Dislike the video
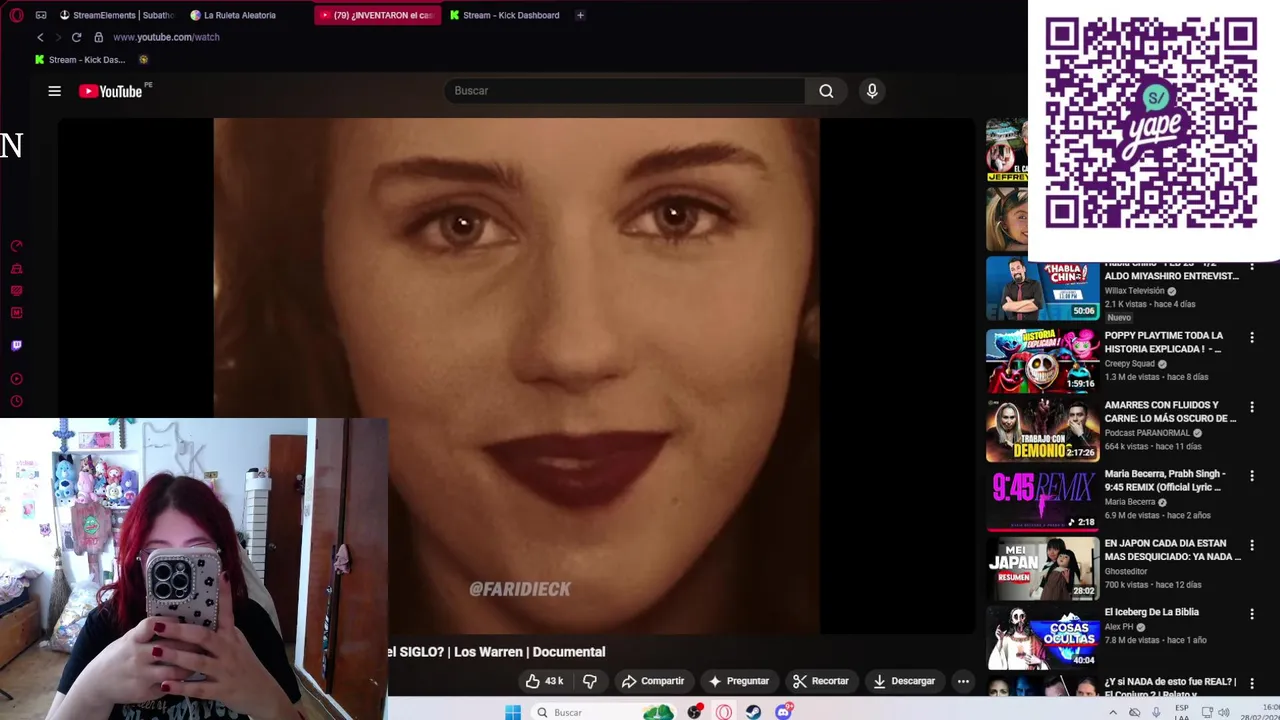 (590, 681)
